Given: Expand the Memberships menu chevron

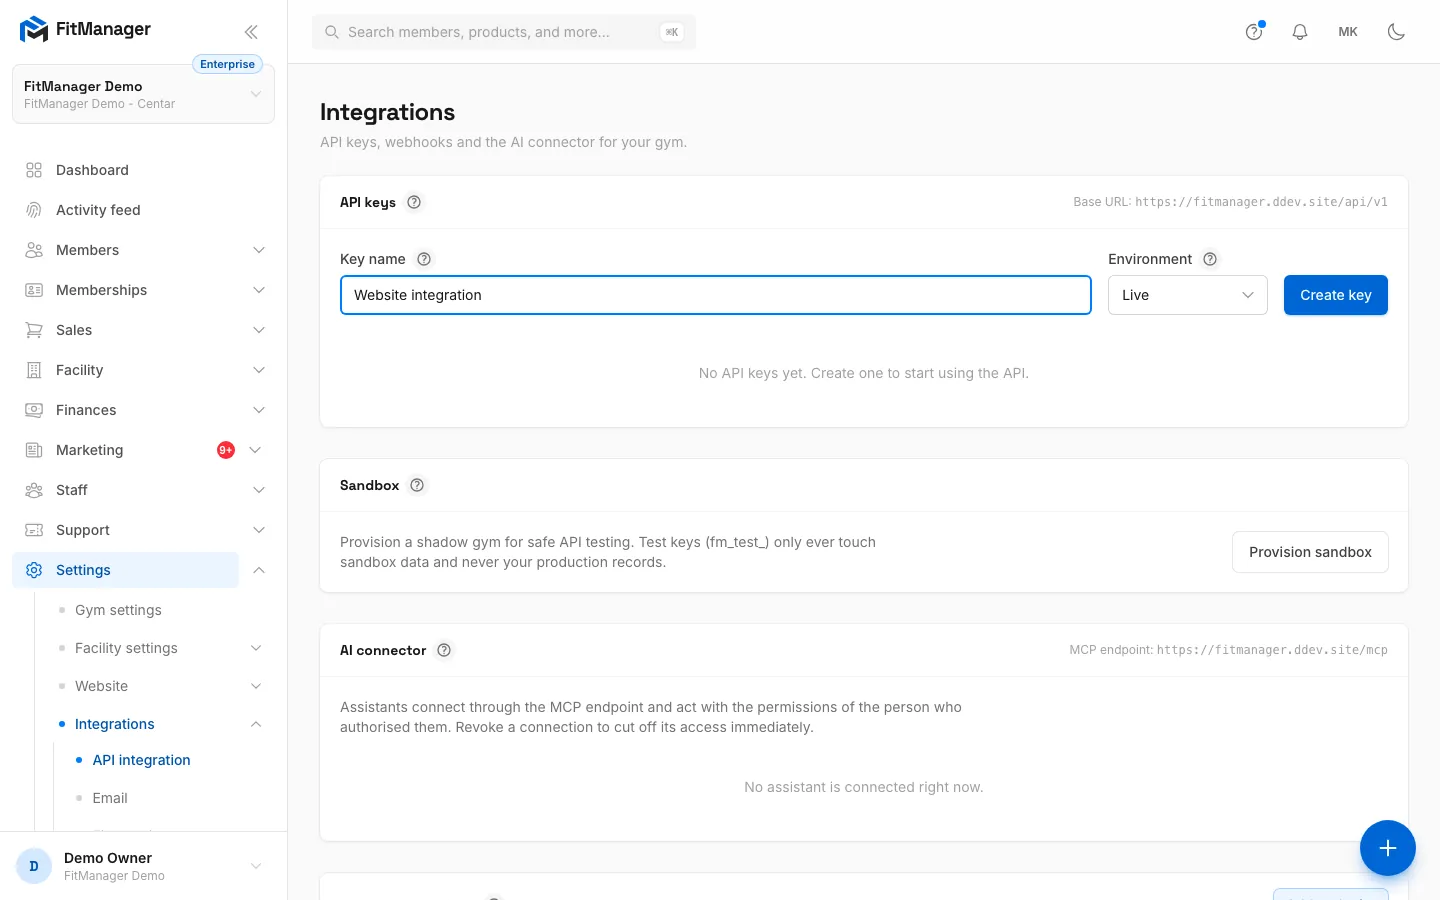Looking at the screenshot, I should 259,290.
